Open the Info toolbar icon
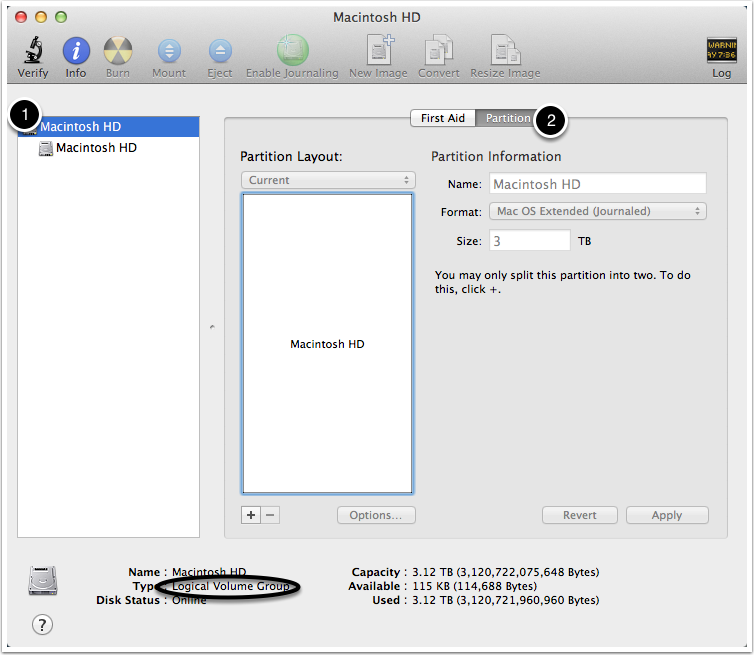 point(76,50)
